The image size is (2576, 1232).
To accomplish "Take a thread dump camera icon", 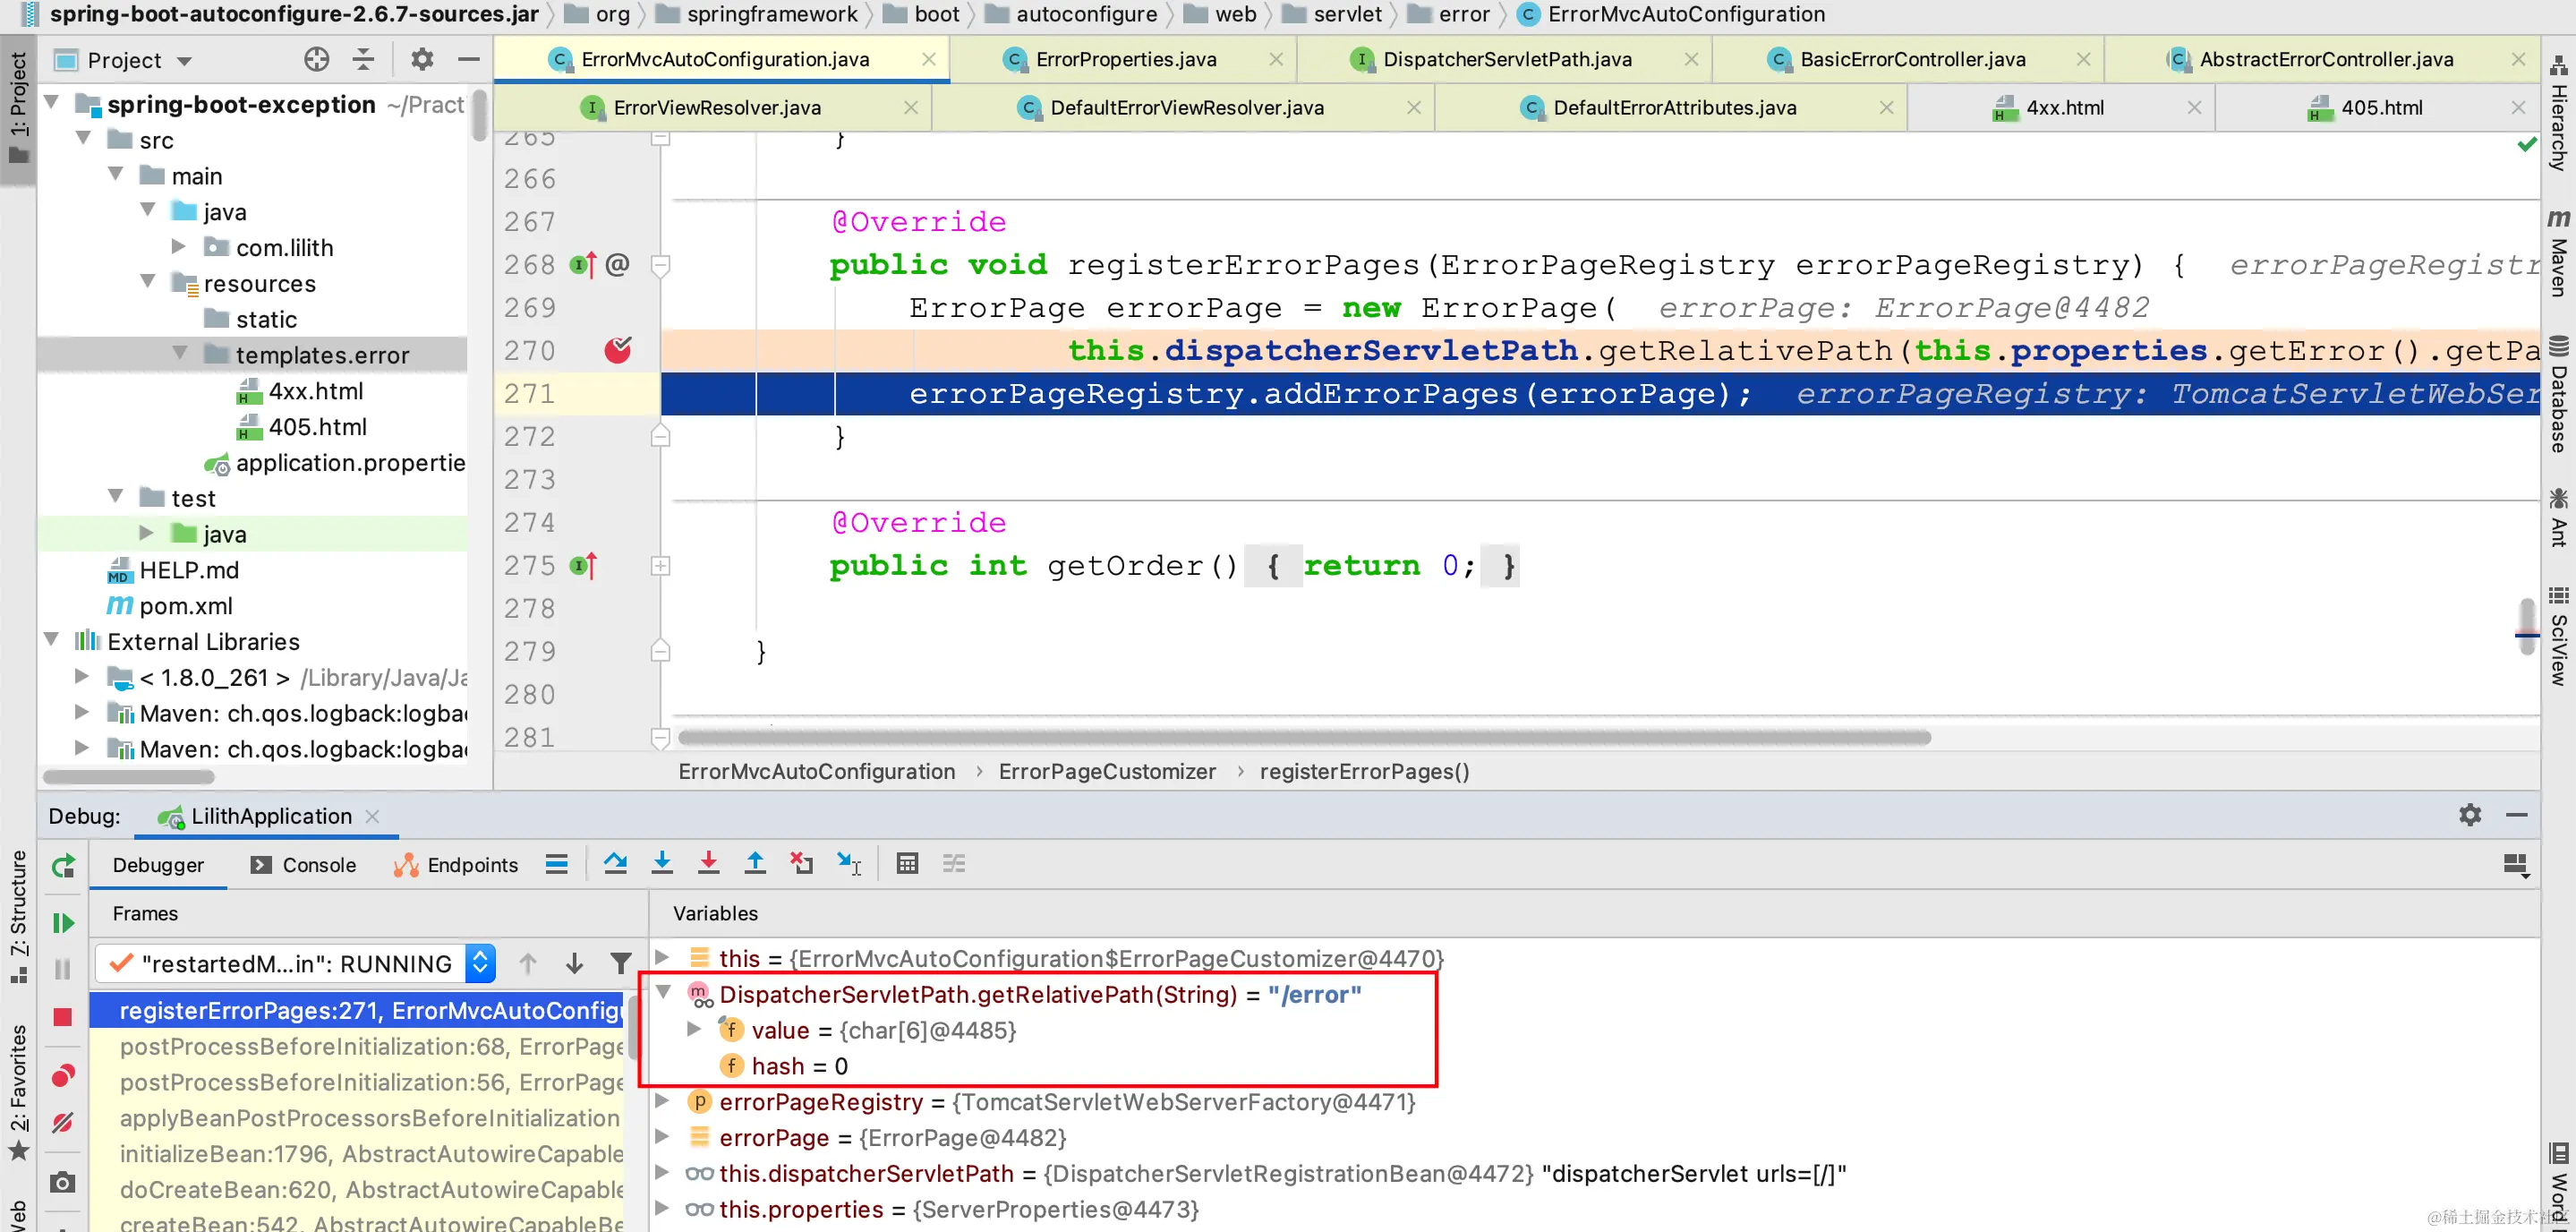I will click(x=63, y=1183).
